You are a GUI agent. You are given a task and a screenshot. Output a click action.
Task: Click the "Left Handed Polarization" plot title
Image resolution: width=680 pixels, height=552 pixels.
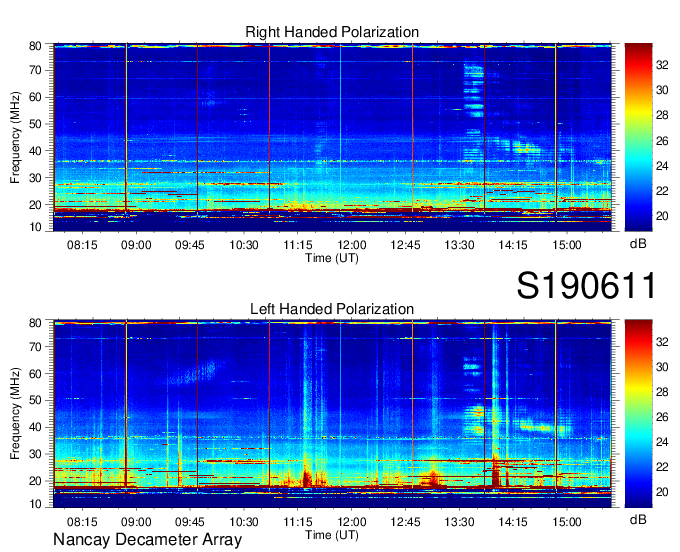tap(332, 309)
